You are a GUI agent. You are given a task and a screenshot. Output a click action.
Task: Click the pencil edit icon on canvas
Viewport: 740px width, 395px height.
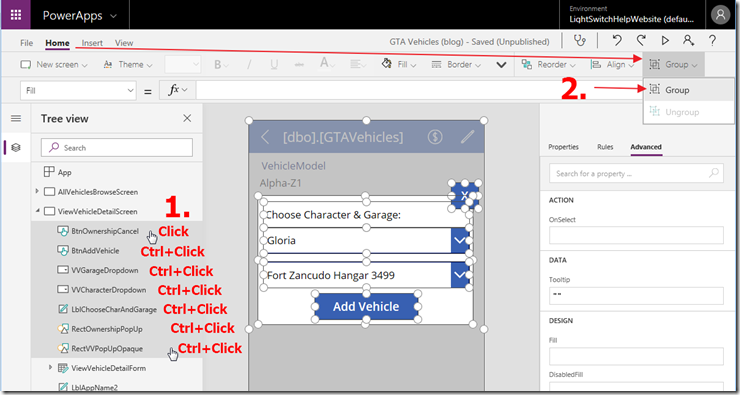(467, 137)
